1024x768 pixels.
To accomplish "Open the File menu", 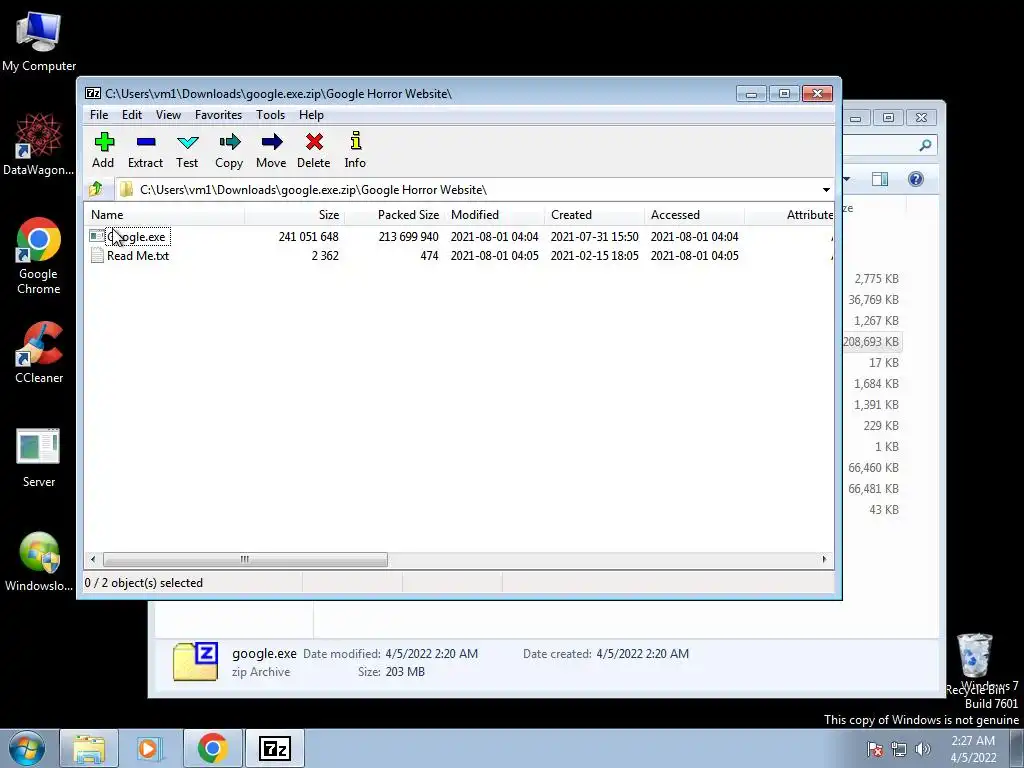I will pos(99,115).
